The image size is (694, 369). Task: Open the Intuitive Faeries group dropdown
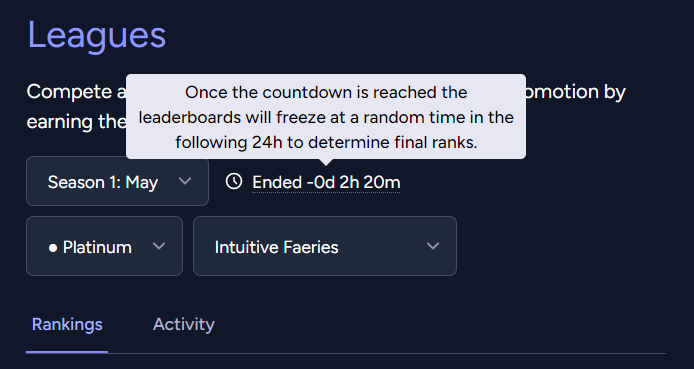coord(325,246)
